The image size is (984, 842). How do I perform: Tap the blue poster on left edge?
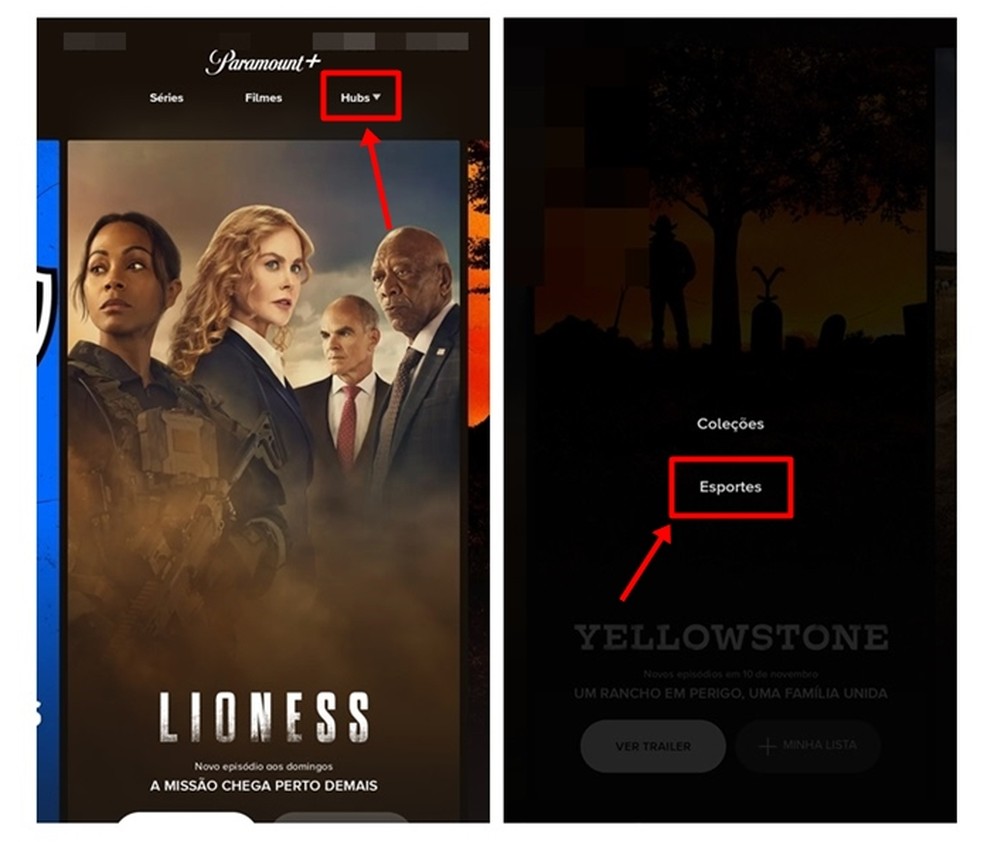tap(48, 477)
